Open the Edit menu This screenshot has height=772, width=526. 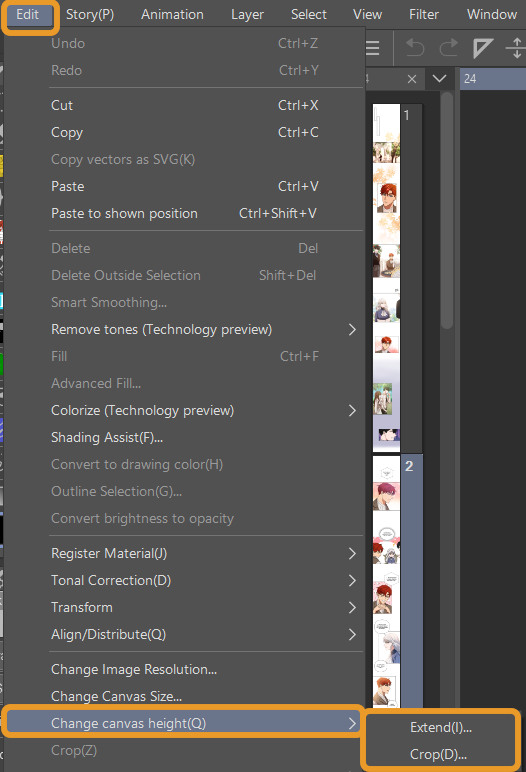point(28,15)
